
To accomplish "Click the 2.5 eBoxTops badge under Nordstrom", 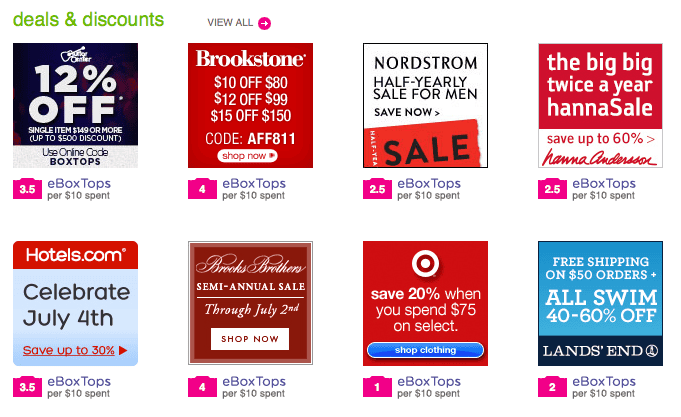I will (377, 189).
